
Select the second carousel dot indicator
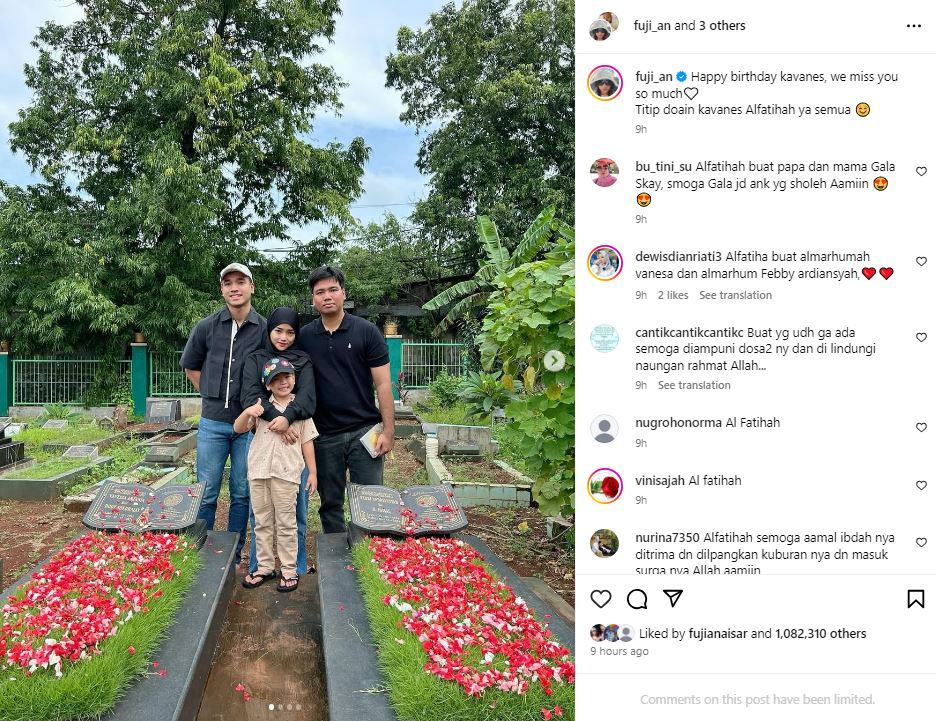[x=281, y=707]
